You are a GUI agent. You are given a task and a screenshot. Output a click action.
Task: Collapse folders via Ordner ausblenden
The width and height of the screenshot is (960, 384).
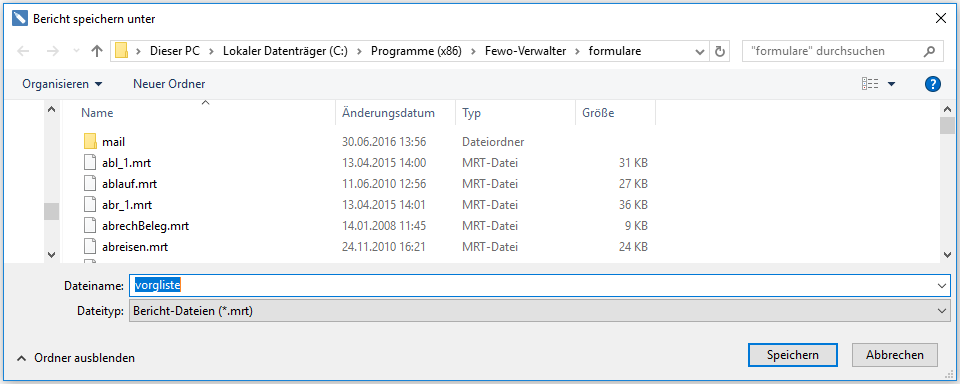point(76,358)
